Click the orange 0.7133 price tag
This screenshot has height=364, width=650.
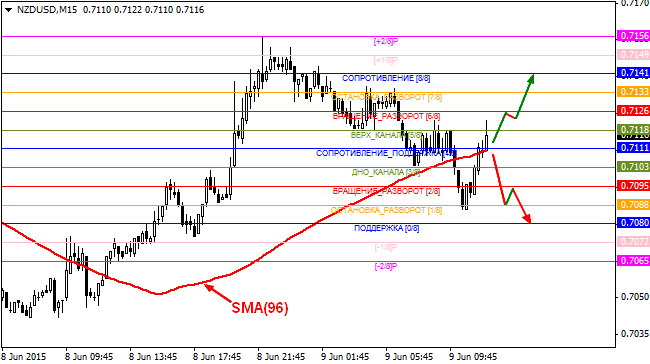(633, 92)
